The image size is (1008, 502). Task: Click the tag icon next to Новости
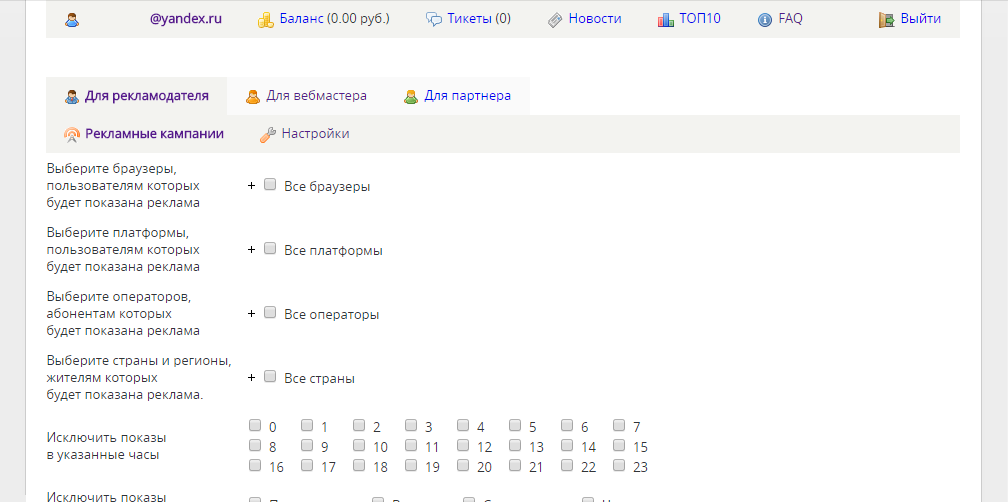555,20
